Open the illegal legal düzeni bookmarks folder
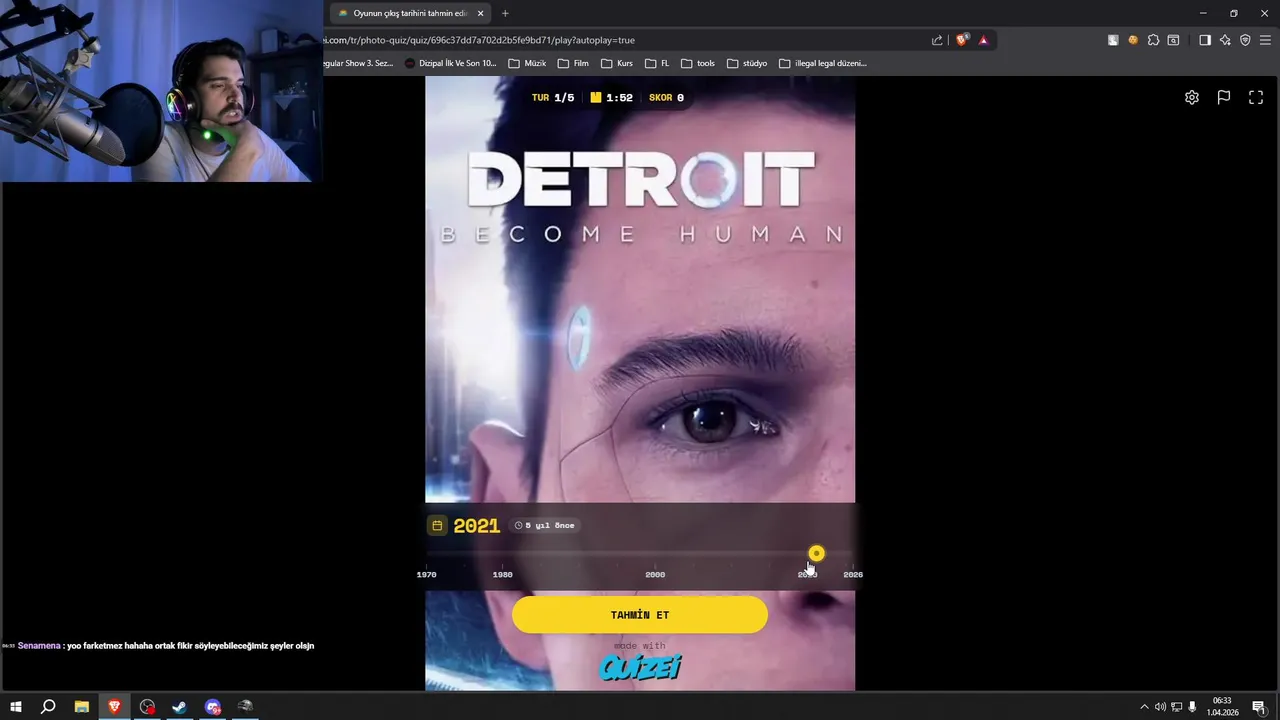This screenshot has height=720, width=1280. [823, 63]
